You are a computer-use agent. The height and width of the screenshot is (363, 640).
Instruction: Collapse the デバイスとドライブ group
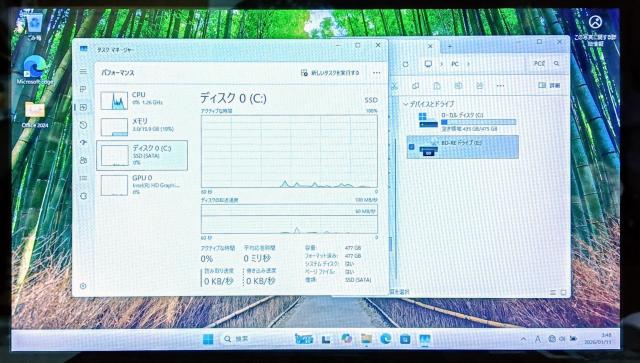(405, 104)
